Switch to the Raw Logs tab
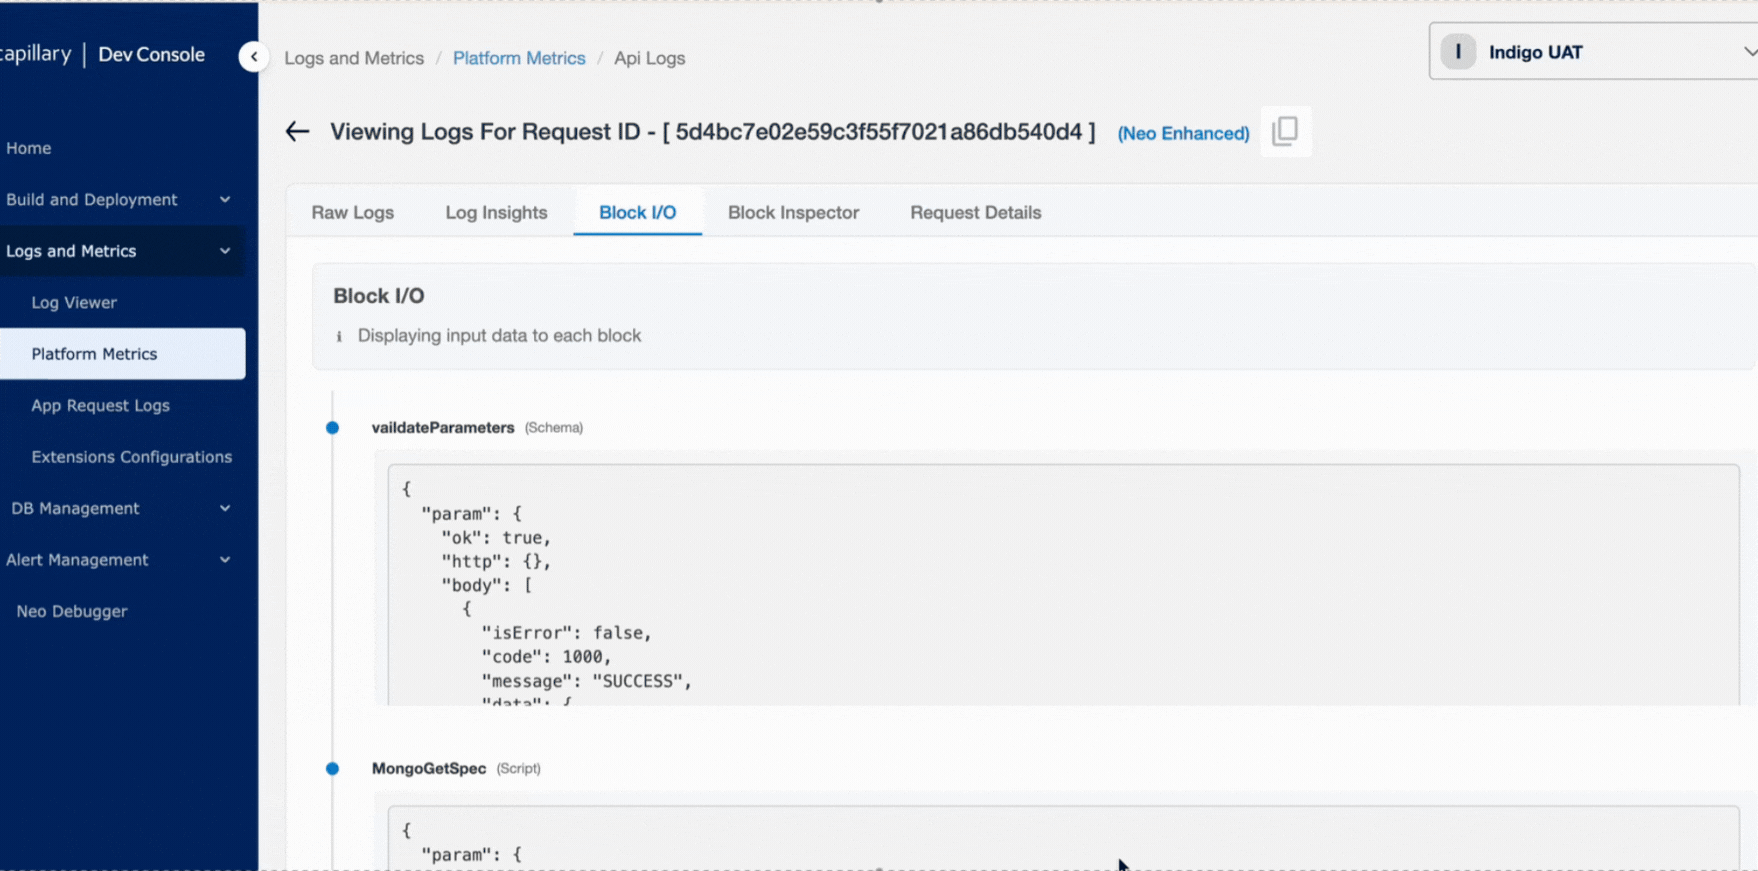Viewport: 1758px width, 871px height. coord(353,212)
